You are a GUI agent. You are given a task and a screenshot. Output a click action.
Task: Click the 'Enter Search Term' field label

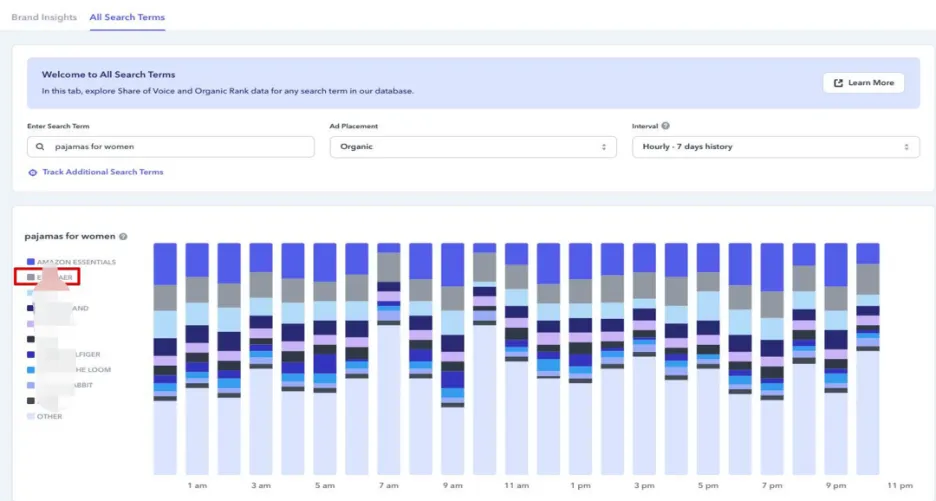tap(58, 126)
